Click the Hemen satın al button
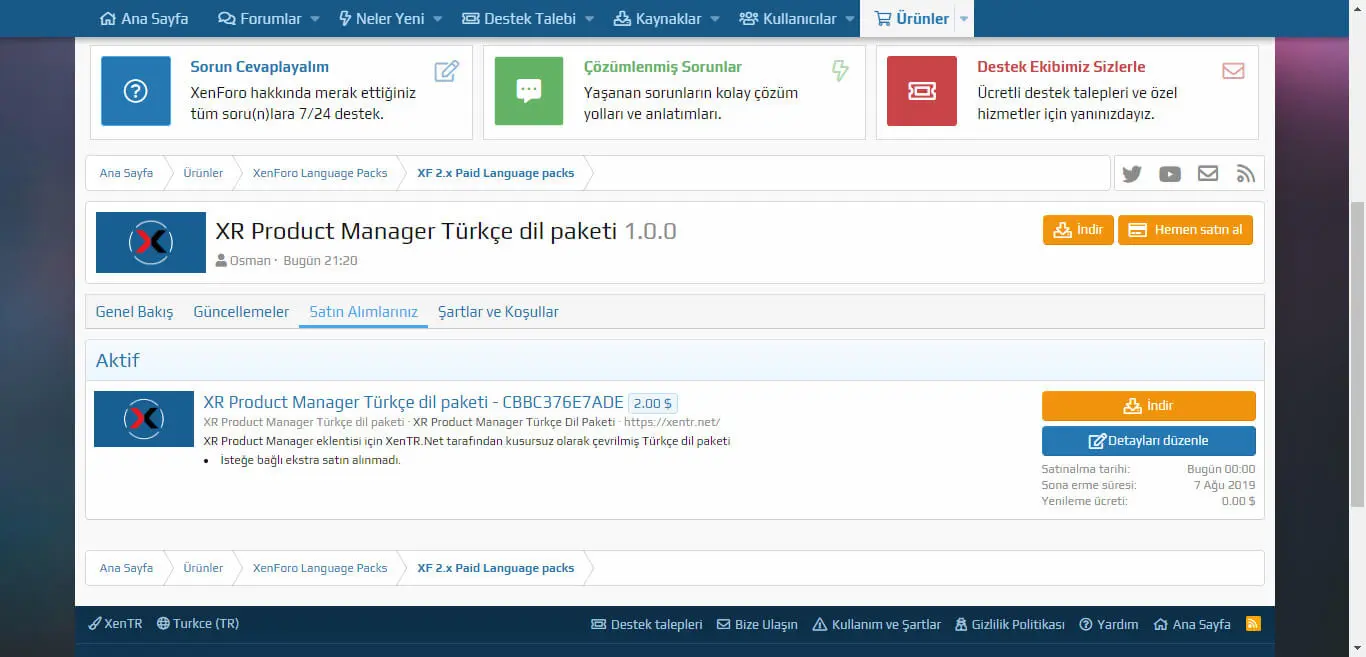This screenshot has height=657, width=1366. coord(1185,230)
